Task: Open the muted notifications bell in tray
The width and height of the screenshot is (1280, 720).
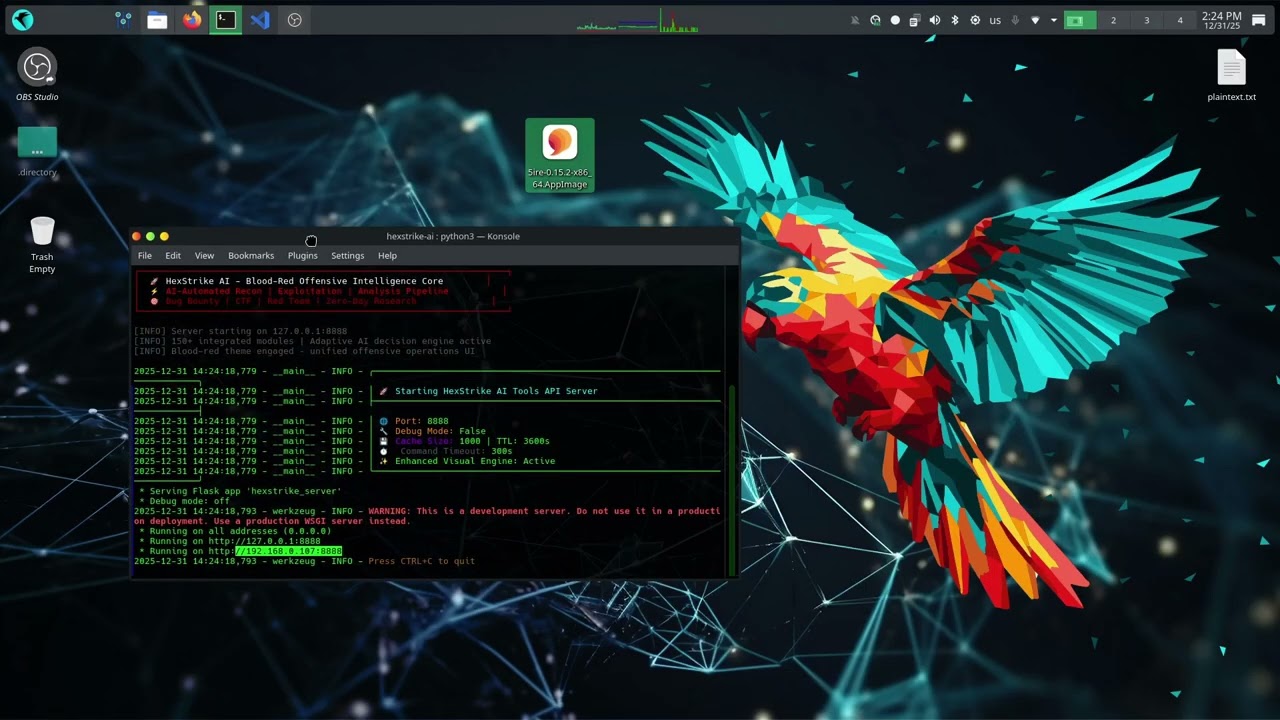Action: 855,20
